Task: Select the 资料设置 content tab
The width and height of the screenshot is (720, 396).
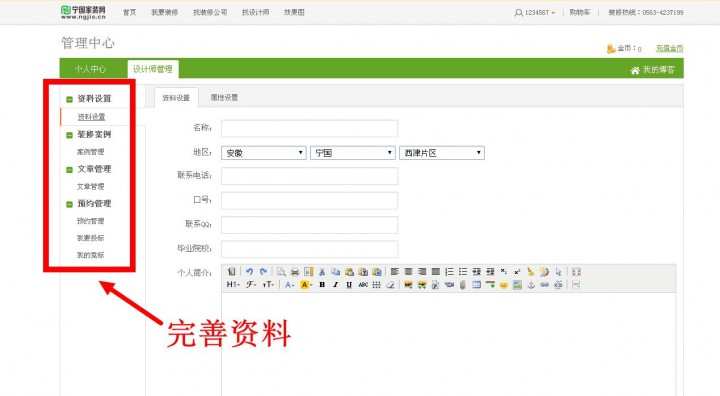Action: tap(176, 97)
